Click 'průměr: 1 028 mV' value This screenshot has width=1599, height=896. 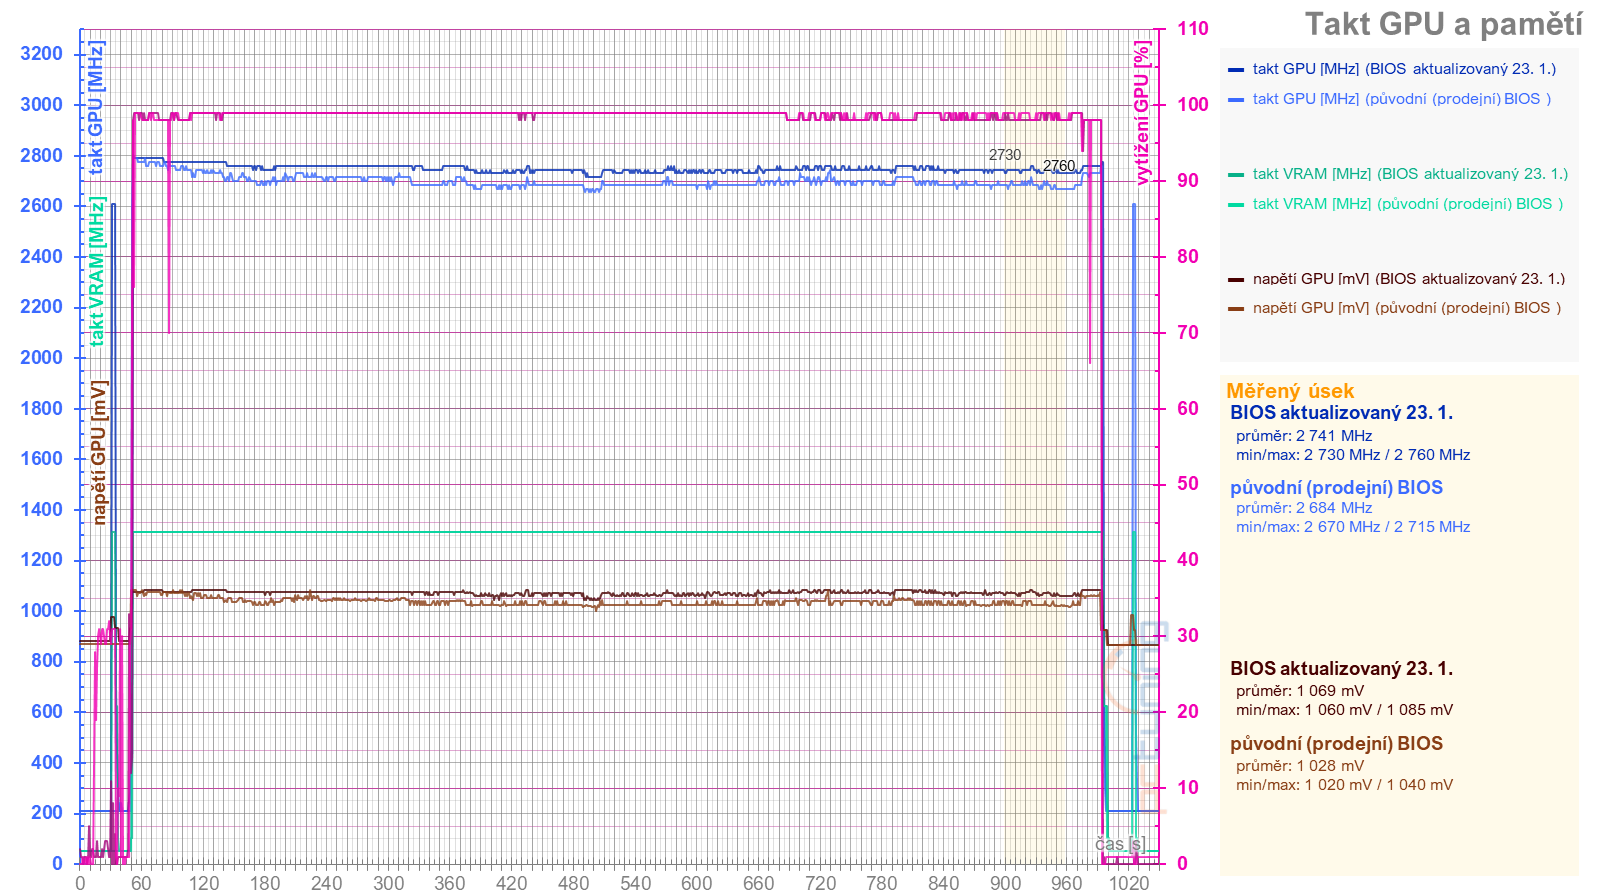[1300, 766]
